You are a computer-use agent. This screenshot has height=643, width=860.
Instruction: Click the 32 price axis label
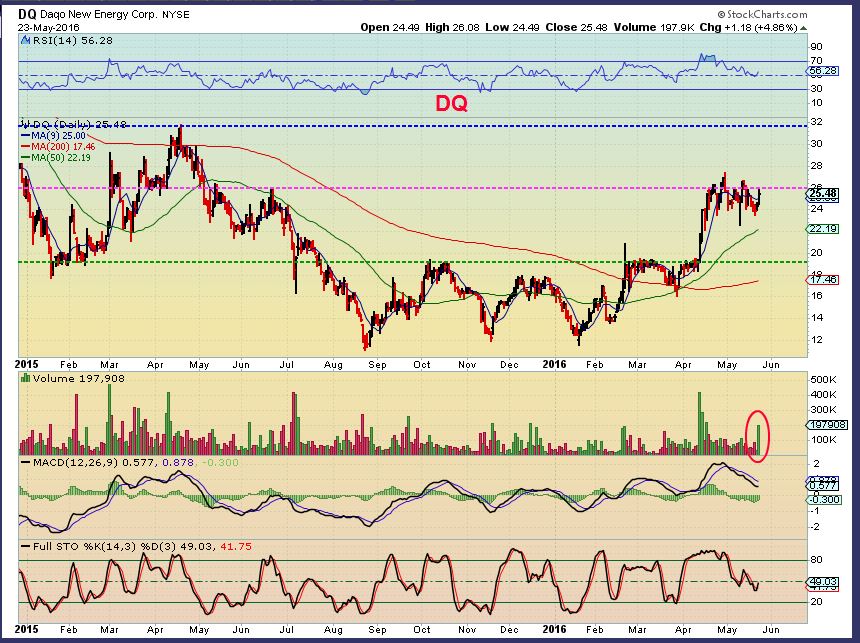[816, 121]
